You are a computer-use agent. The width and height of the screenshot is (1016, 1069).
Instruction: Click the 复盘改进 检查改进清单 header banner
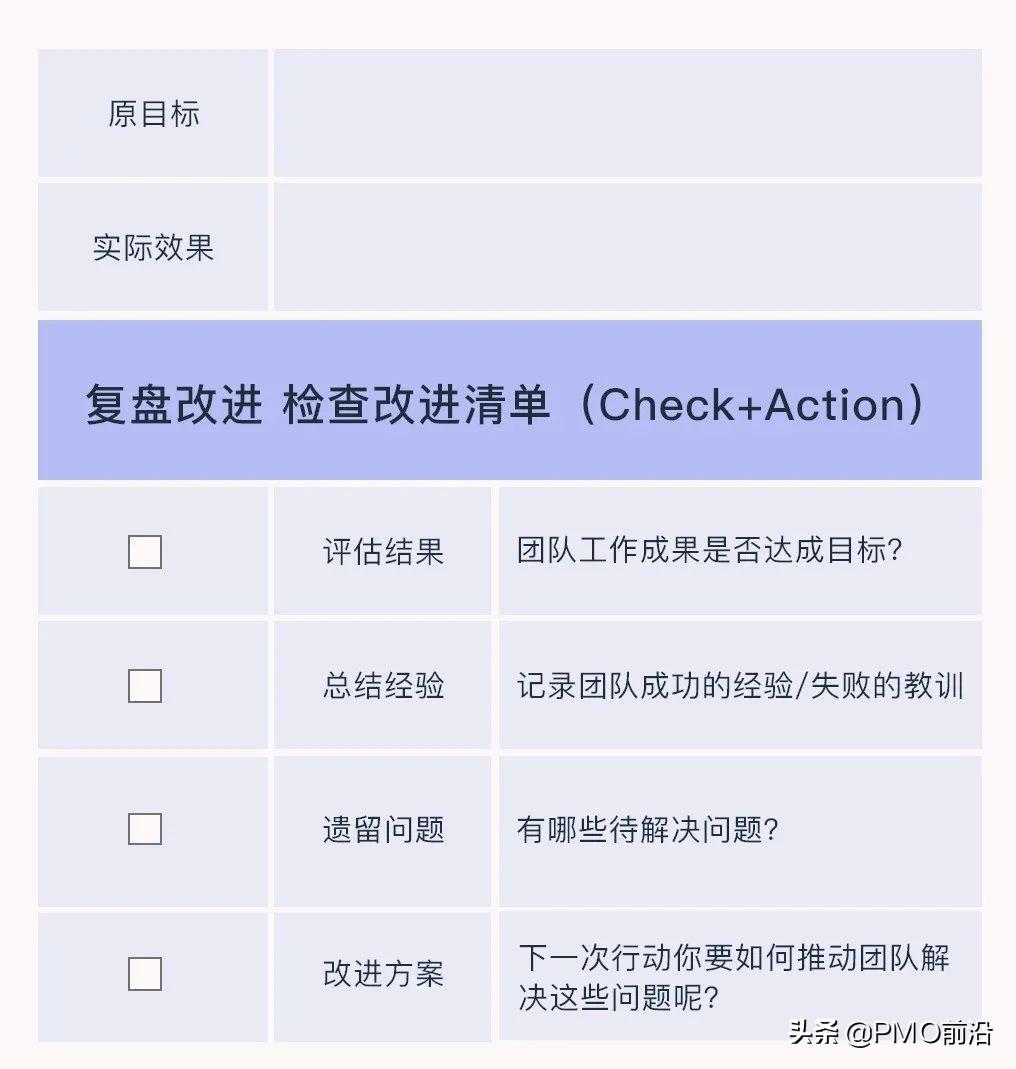(x=510, y=400)
